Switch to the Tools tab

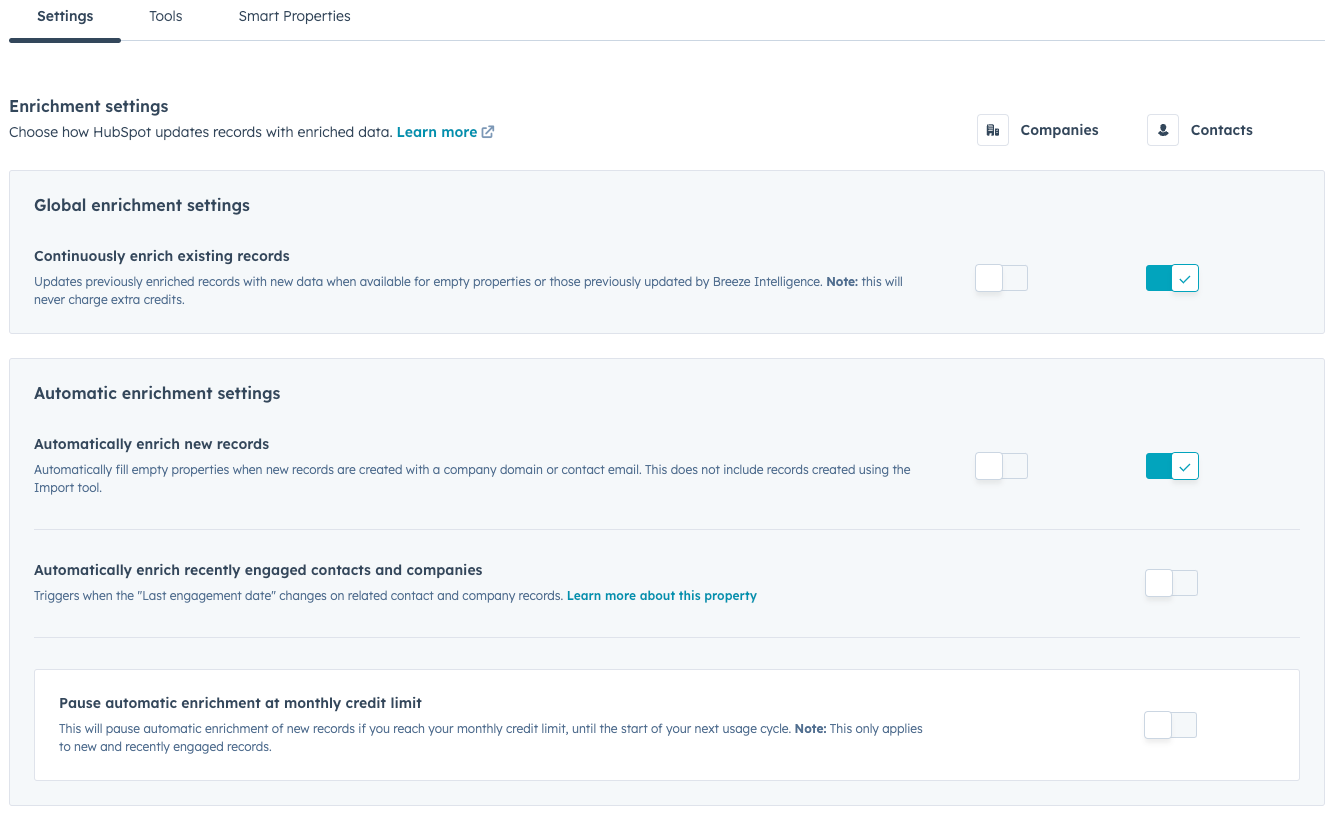pyautogui.click(x=165, y=16)
